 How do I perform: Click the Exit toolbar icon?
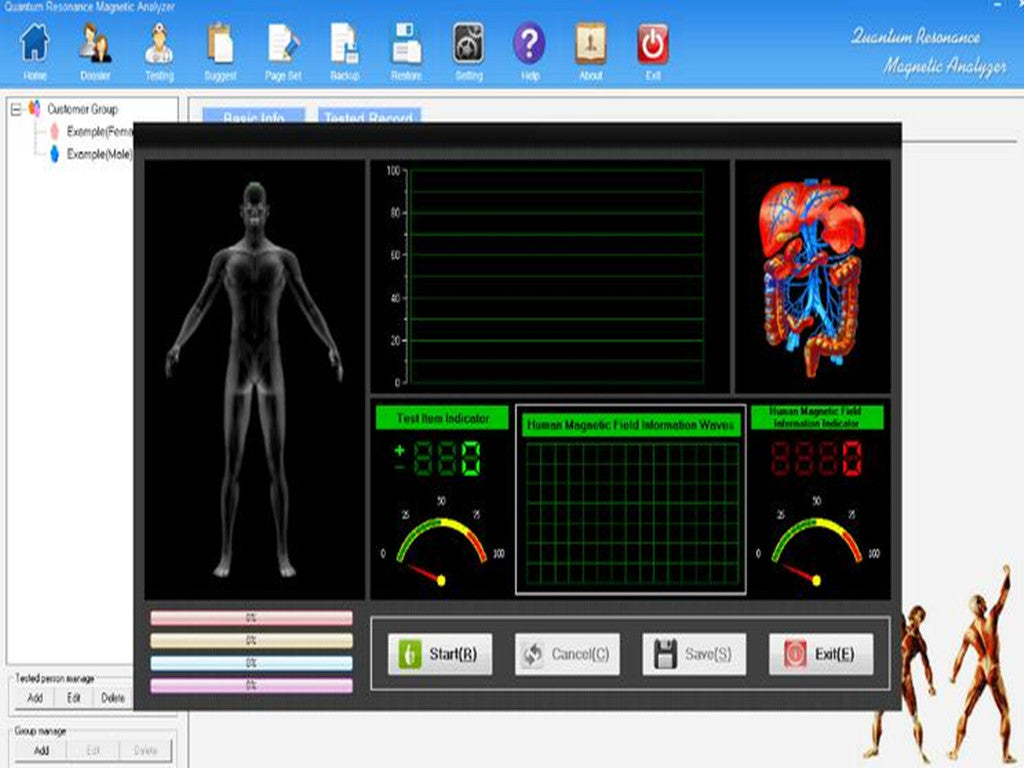click(x=652, y=47)
